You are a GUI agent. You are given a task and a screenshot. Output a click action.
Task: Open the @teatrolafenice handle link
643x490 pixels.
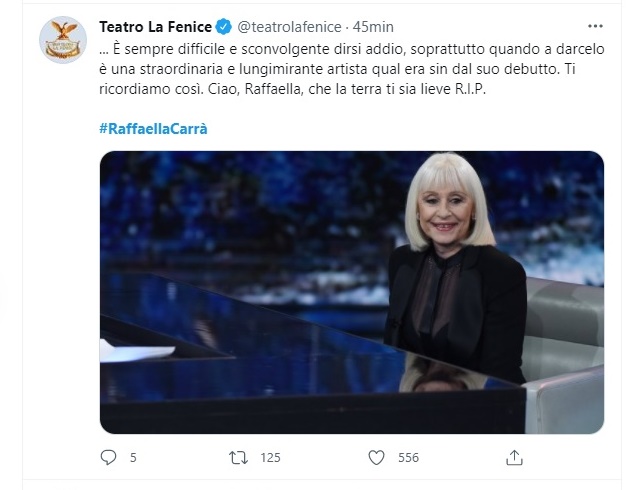tap(290, 27)
